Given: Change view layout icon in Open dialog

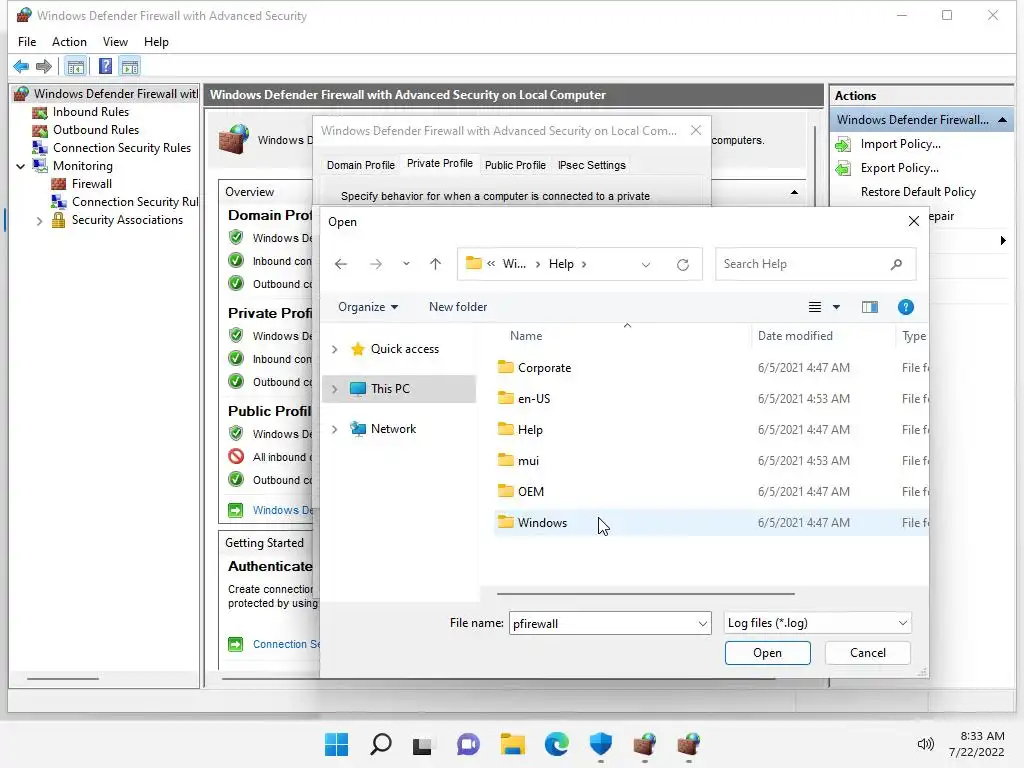Looking at the screenshot, I should [x=814, y=307].
